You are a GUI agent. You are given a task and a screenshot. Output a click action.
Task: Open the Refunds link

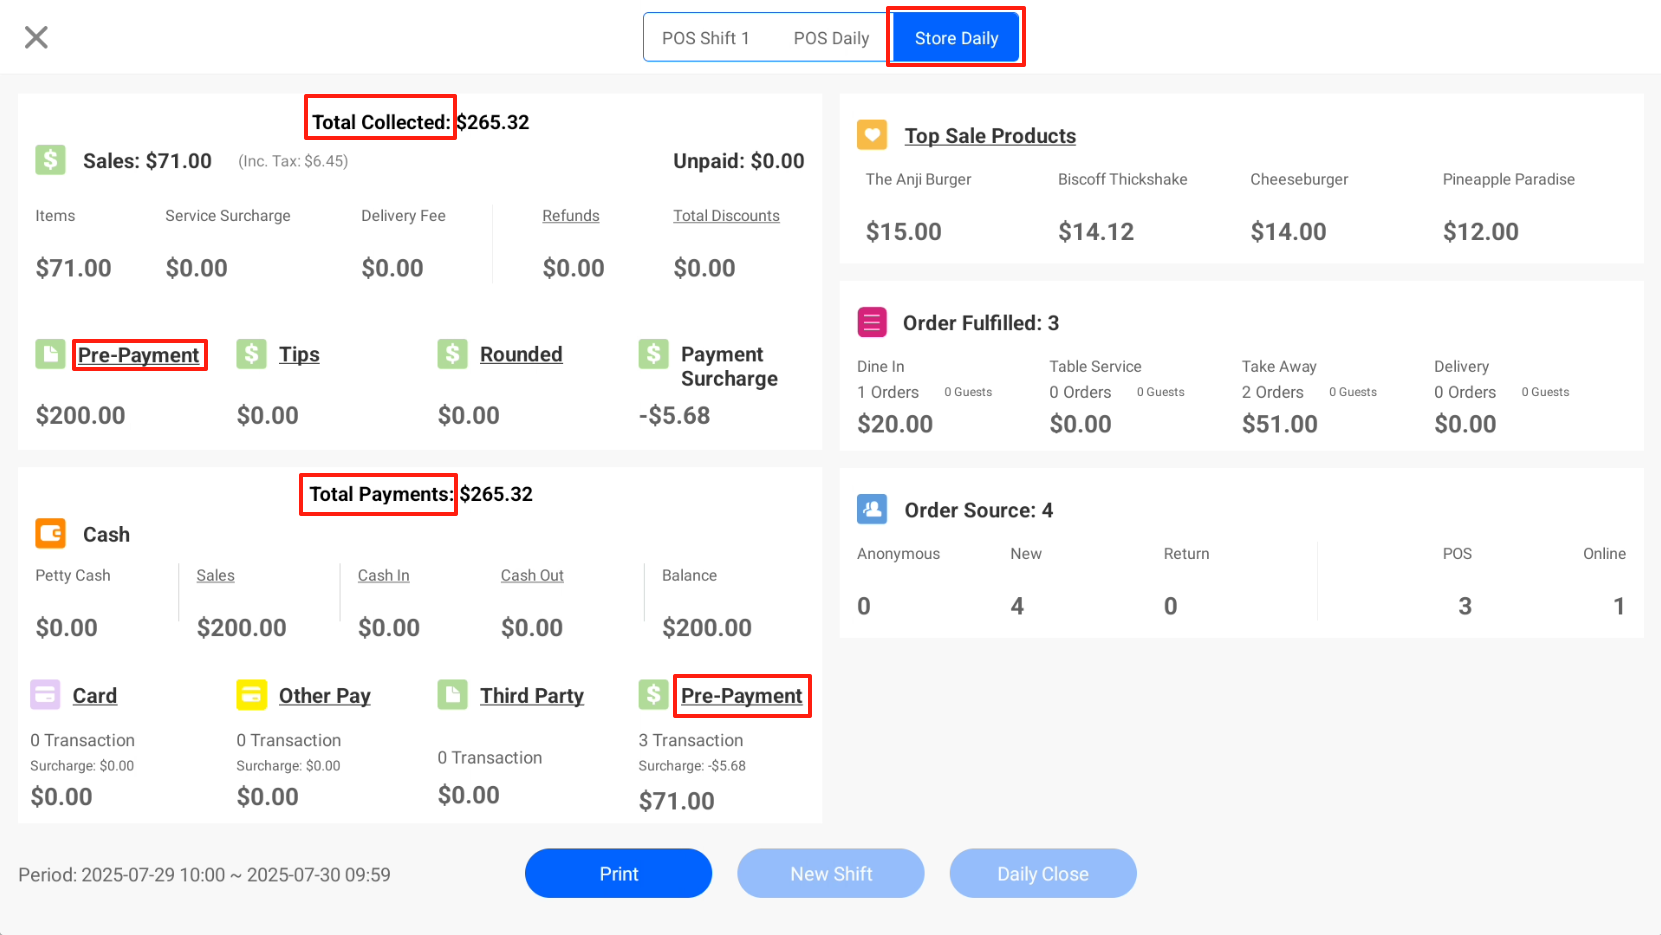point(571,216)
